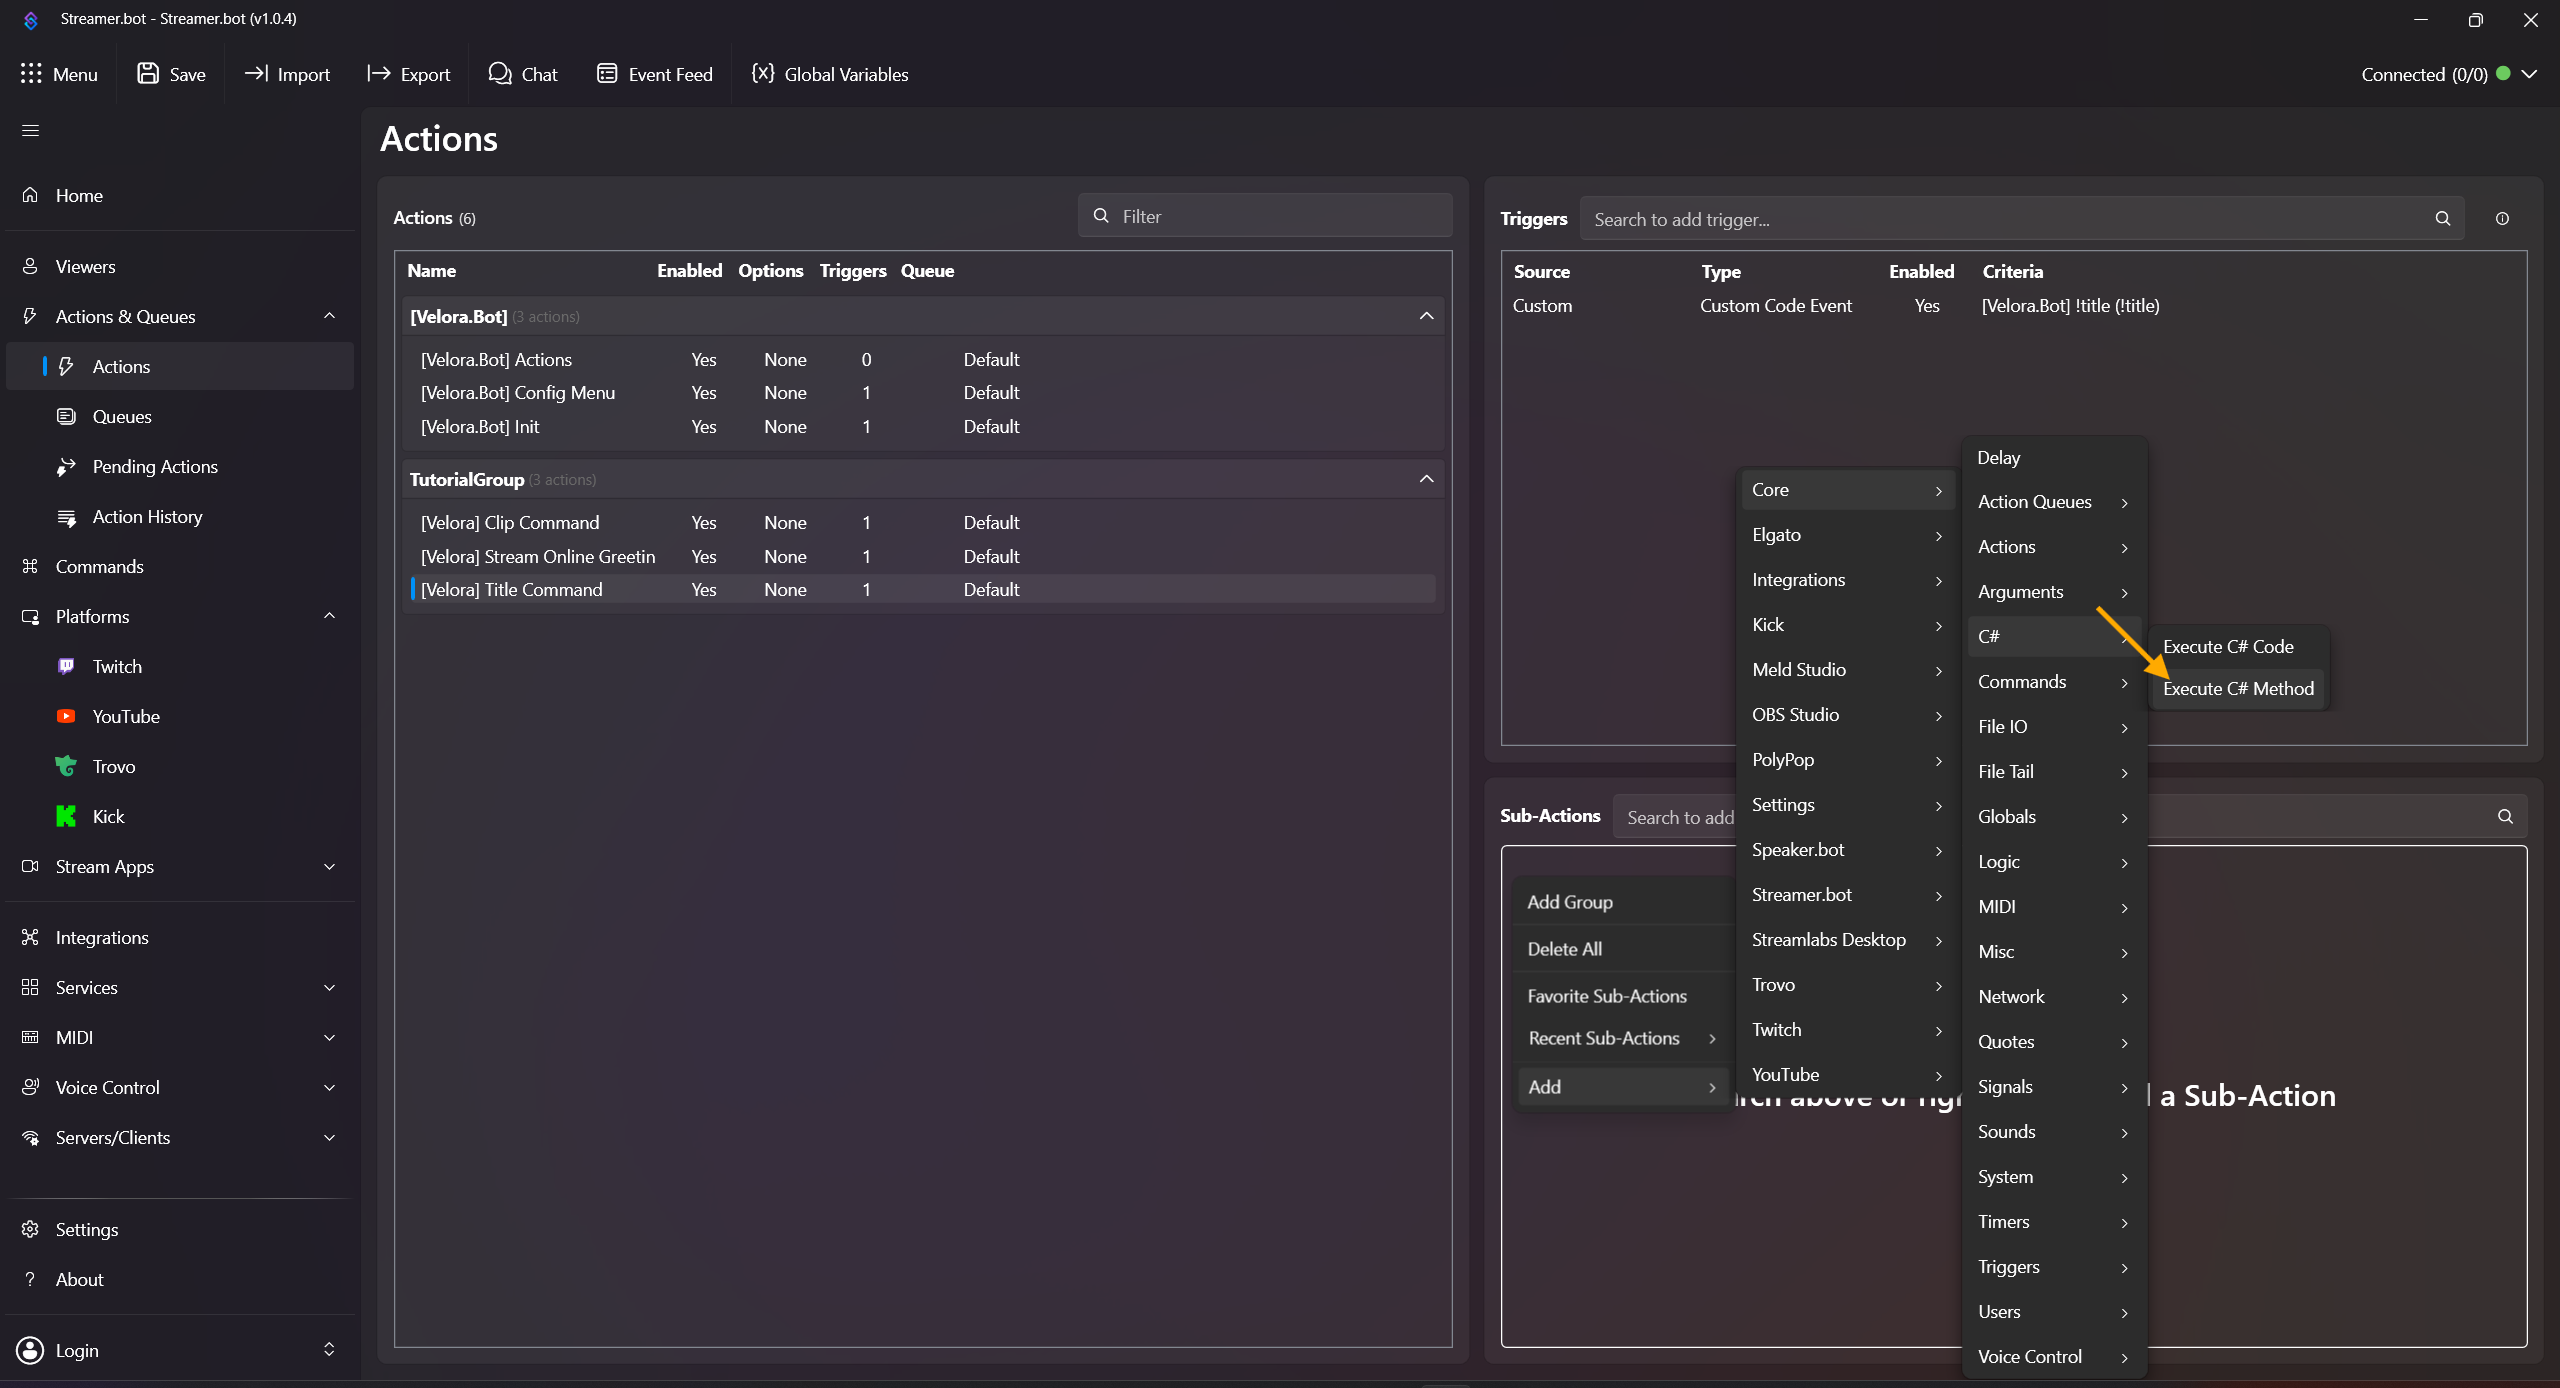
Task: Open the Connected status dropdown arrow
Action: pos(2529,74)
